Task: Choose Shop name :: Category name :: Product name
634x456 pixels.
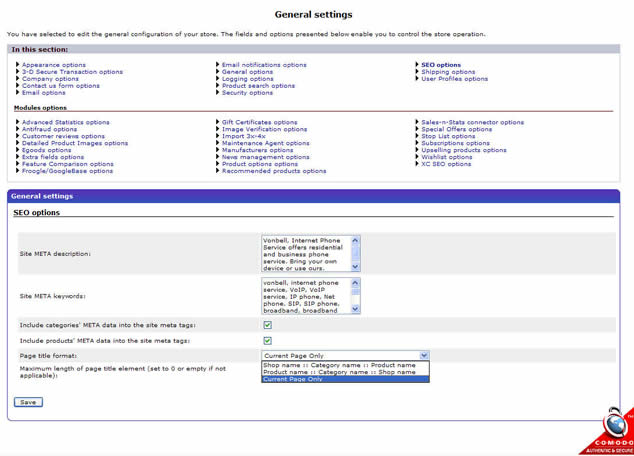Action: pyautogui.click(x=345, y=365)
